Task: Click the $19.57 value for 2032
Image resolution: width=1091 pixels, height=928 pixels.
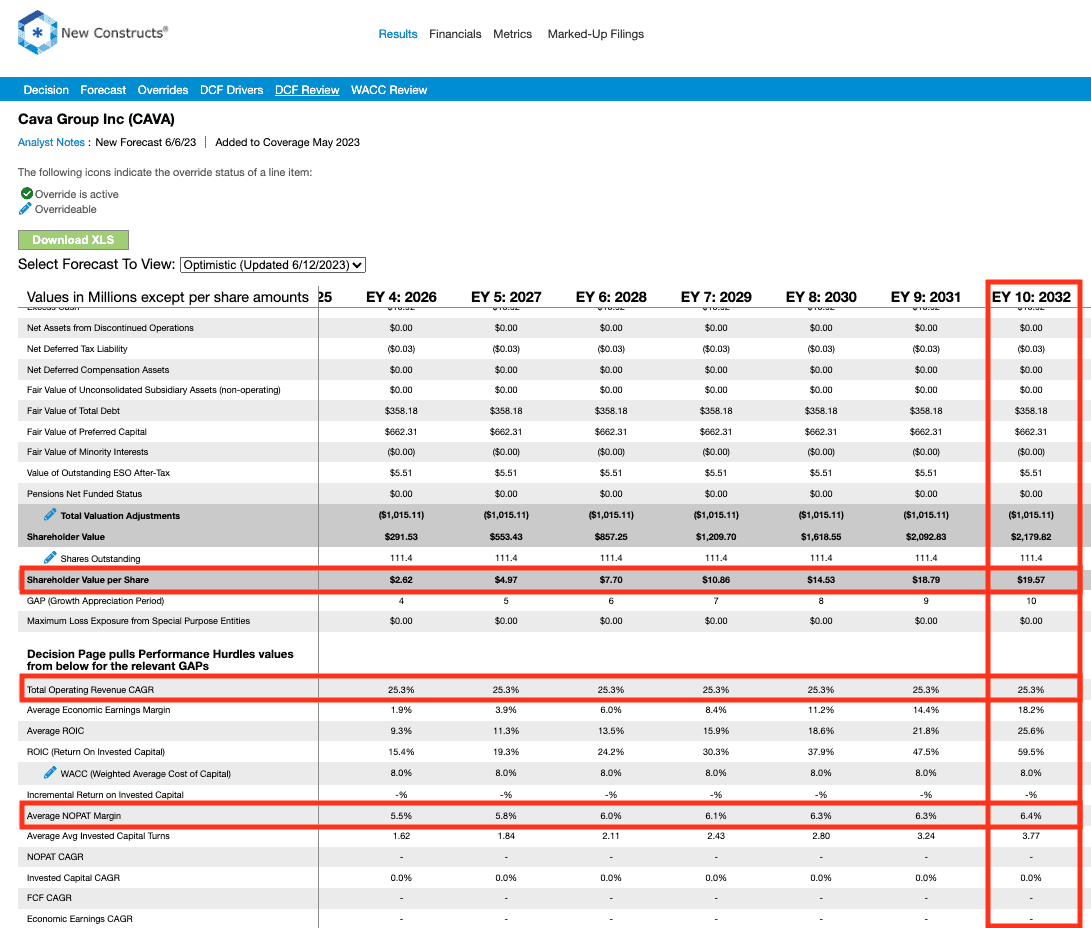Action: pyautogui.click(x=1031, y=579)
